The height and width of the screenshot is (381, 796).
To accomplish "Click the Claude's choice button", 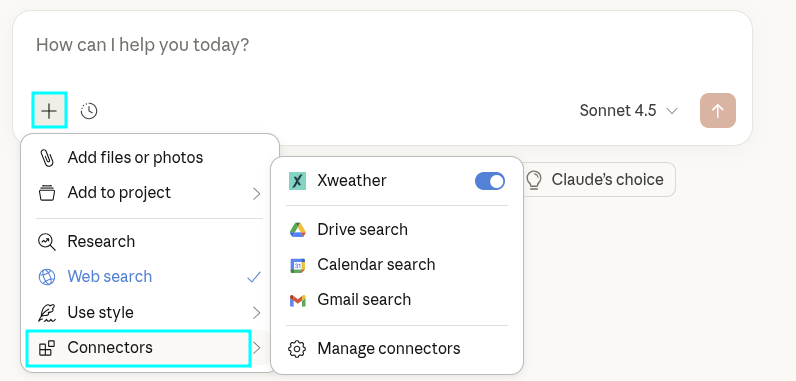I will coord(598,180).
